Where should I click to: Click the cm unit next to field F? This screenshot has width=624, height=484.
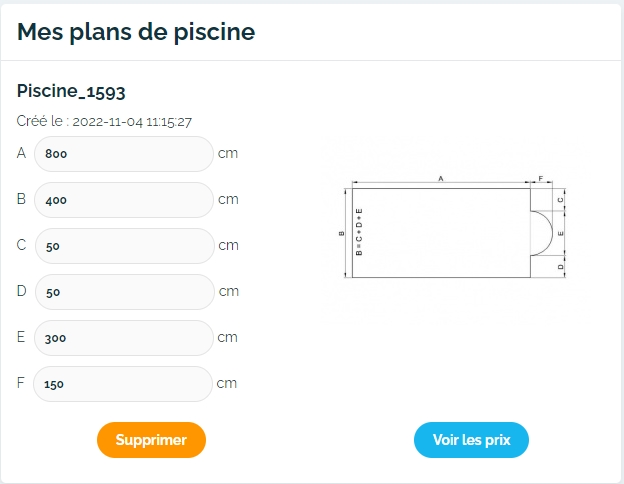coord(228,384)
